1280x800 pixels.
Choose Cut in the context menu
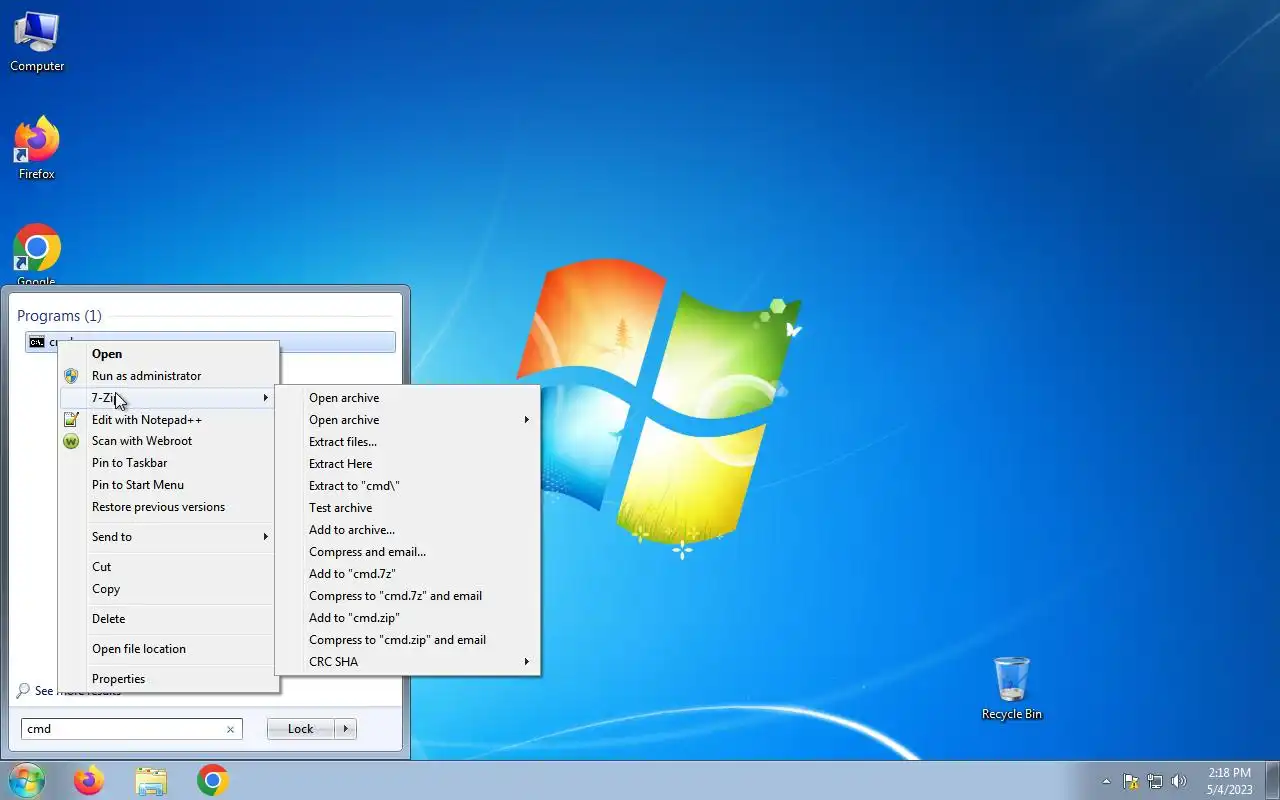[168, 567]
